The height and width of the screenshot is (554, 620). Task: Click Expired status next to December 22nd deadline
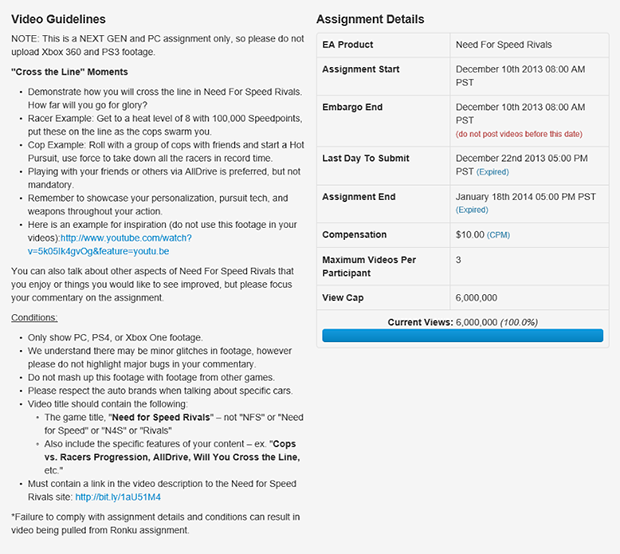(x=498, y=172)
